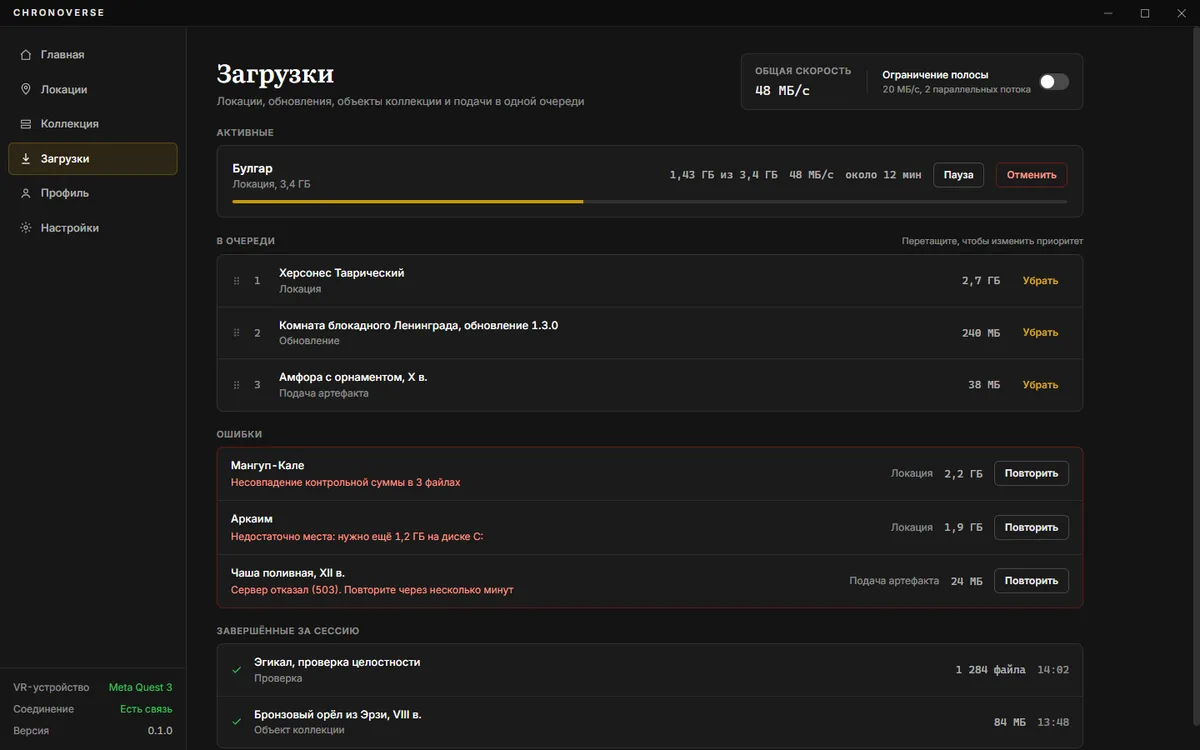The height and width of the screenshot is (750, 1200).
Task: Click the person icon beside Профиль
Action: (26, 193)
